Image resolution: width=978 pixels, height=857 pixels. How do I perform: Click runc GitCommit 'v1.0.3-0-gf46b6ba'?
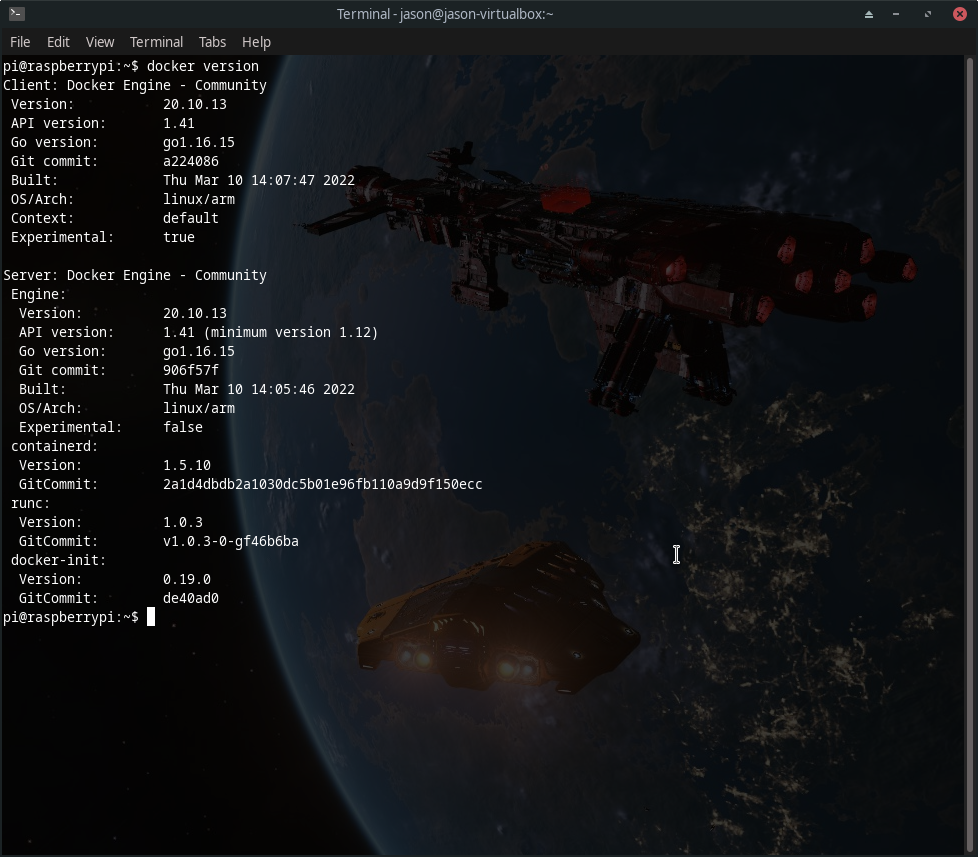click(231, 541)
